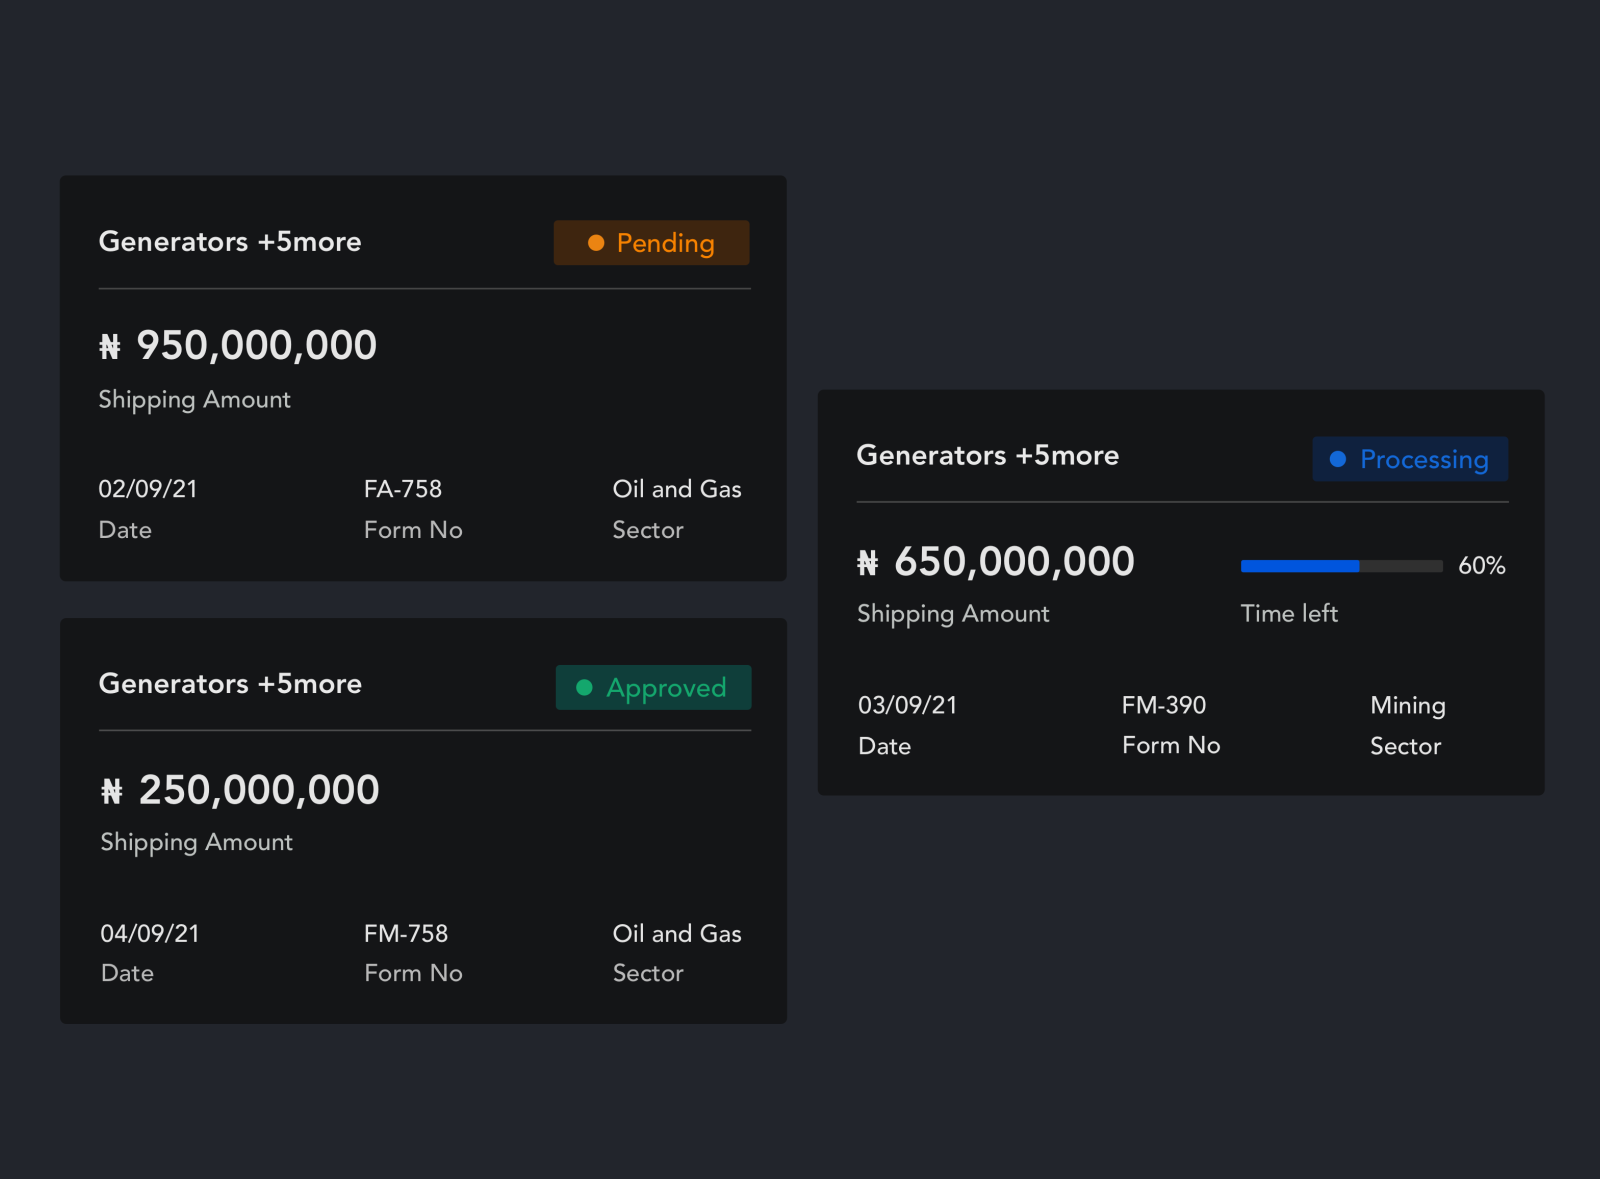Screen dimensions: 1600x1179
Task: Click the Naira symbol beside 250,000,000
Action: 113,790
